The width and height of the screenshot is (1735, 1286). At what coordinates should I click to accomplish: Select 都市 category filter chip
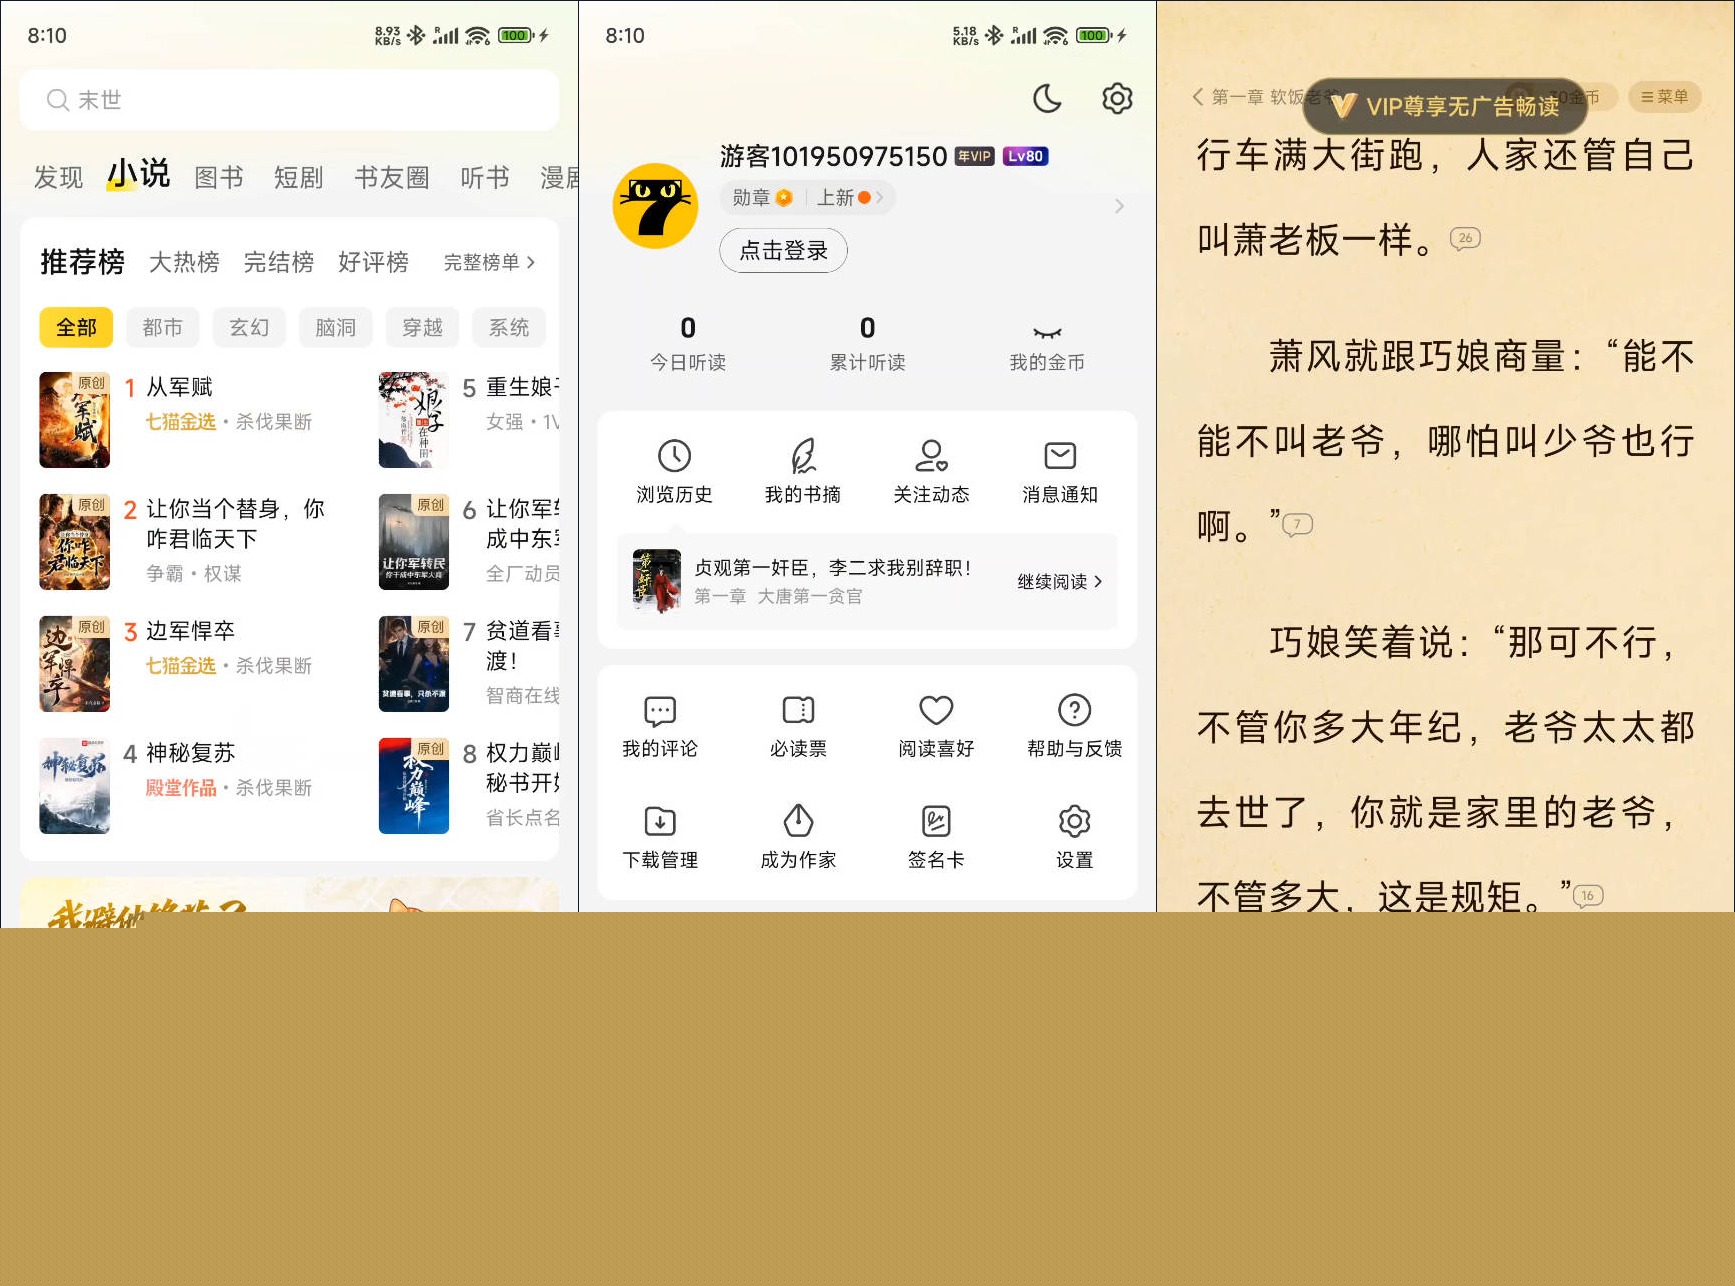[x=162, y=327]
